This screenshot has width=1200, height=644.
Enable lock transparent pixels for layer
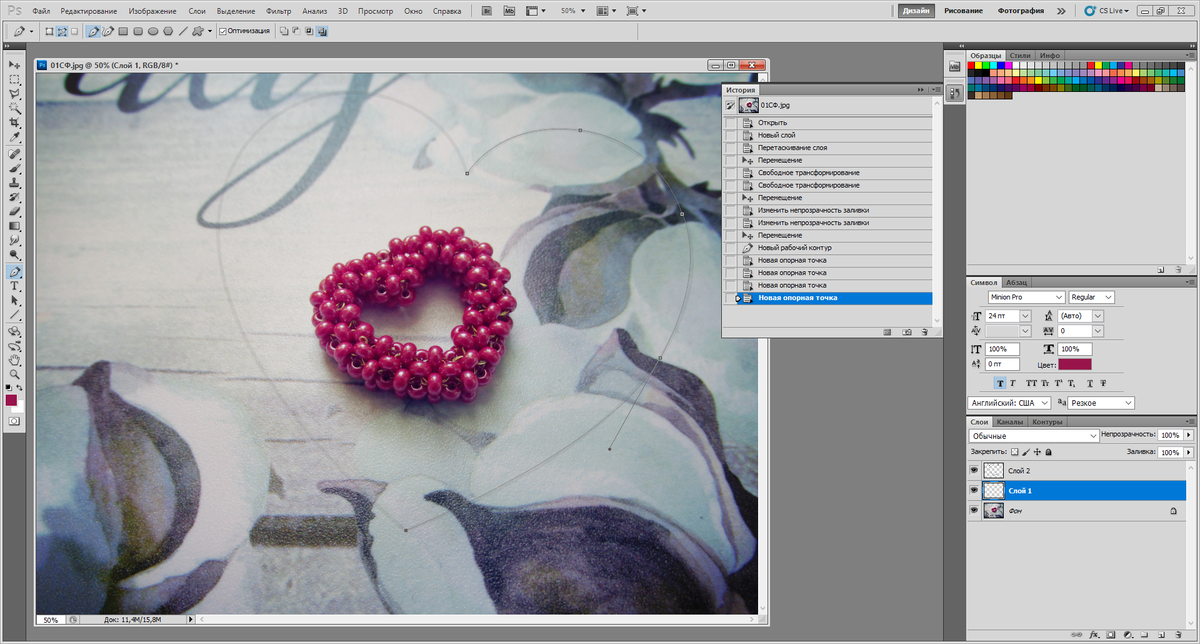[1014, 452]
